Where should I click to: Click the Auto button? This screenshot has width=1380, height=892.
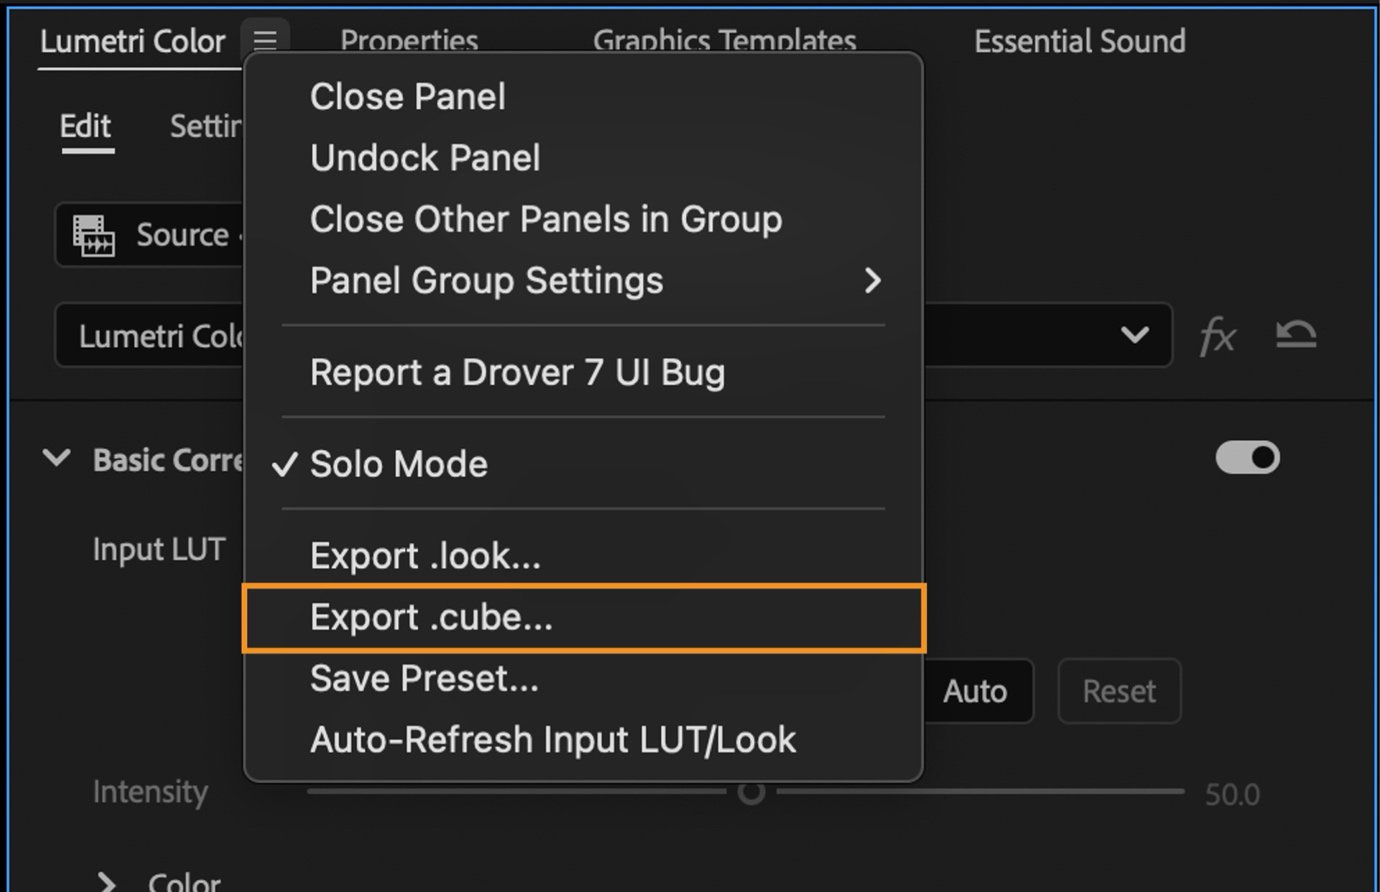coord(974,691)
